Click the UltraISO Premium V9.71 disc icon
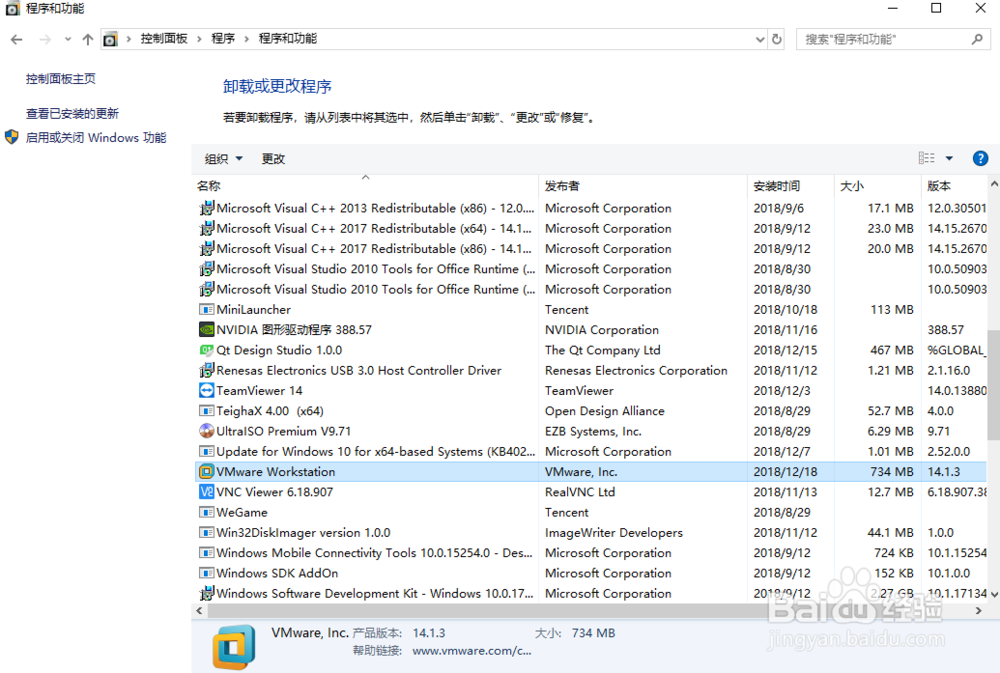Viewport: 1000px width, 673px height. coord(206,431)
